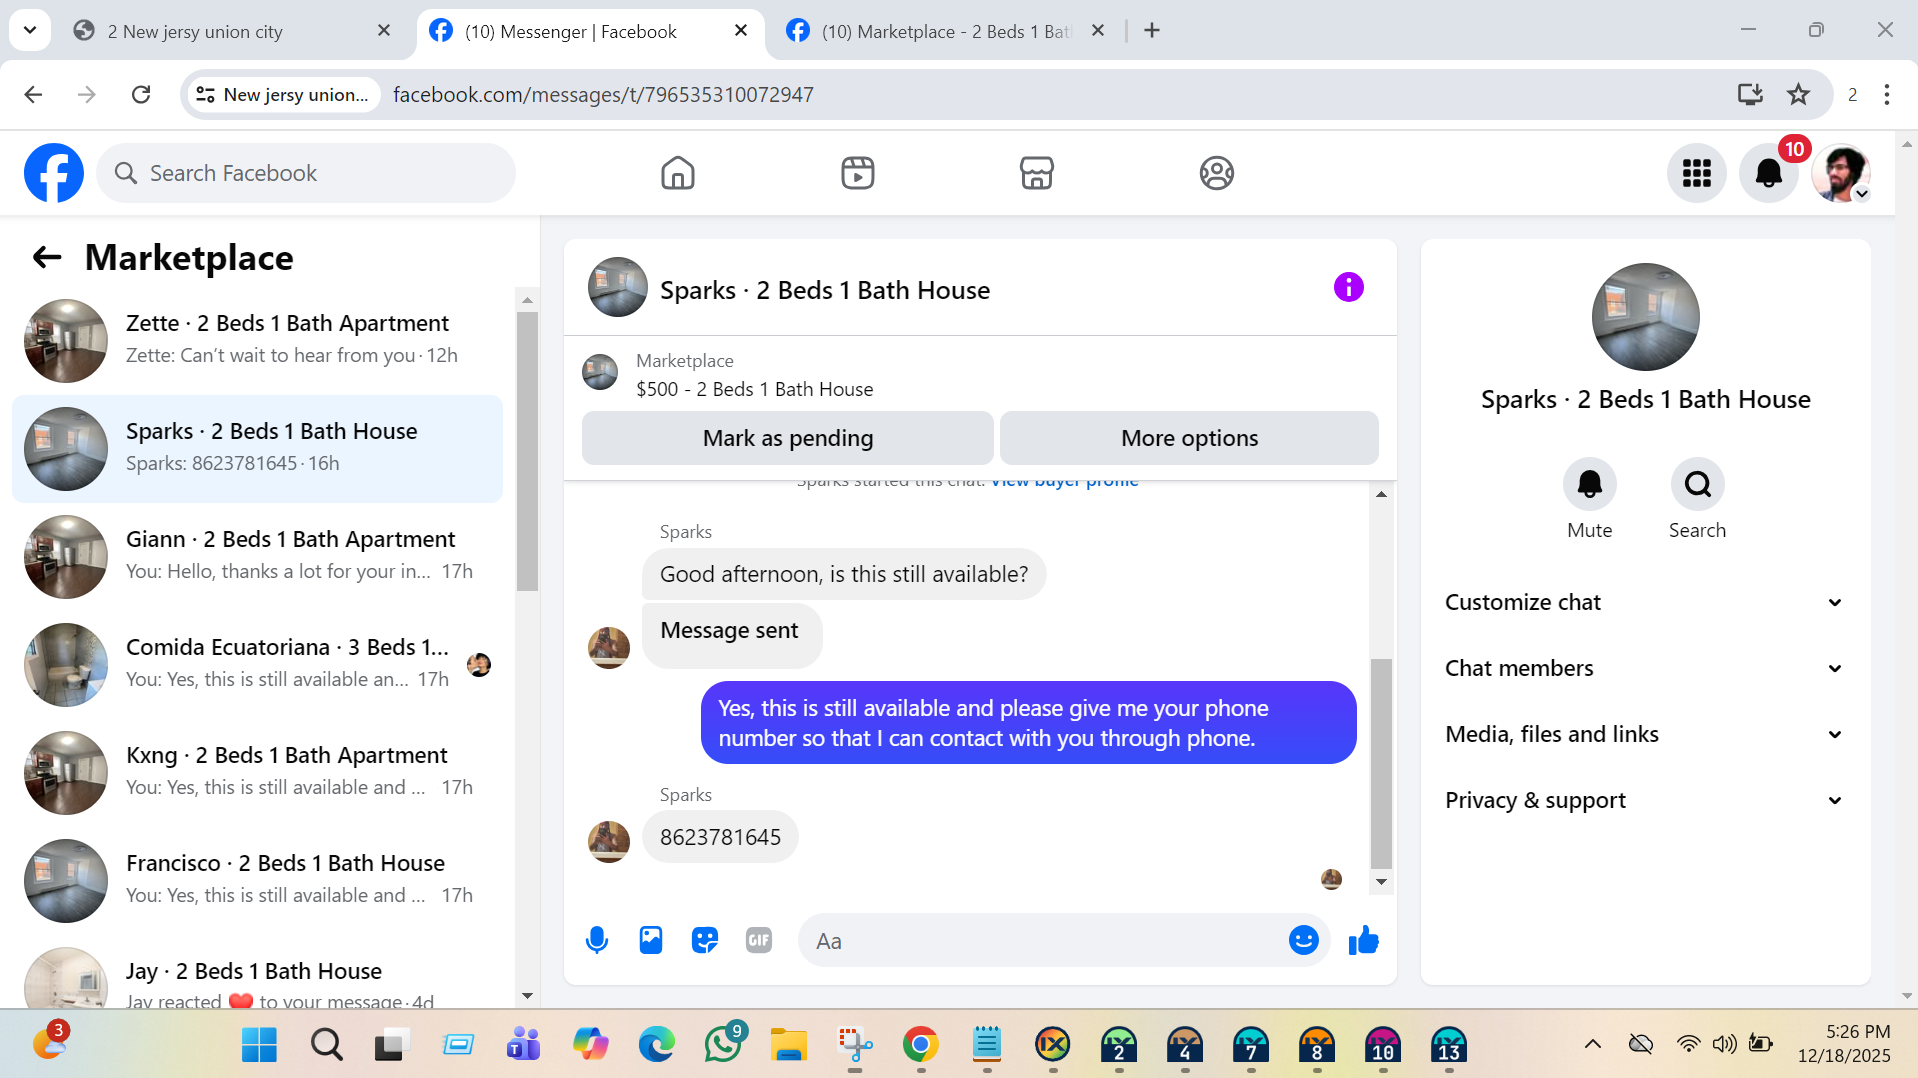The image size is (1918, 1078).
Task: Open the Groups icon in top navigation
Action: pyautogui.click(x=1217, y=173)
